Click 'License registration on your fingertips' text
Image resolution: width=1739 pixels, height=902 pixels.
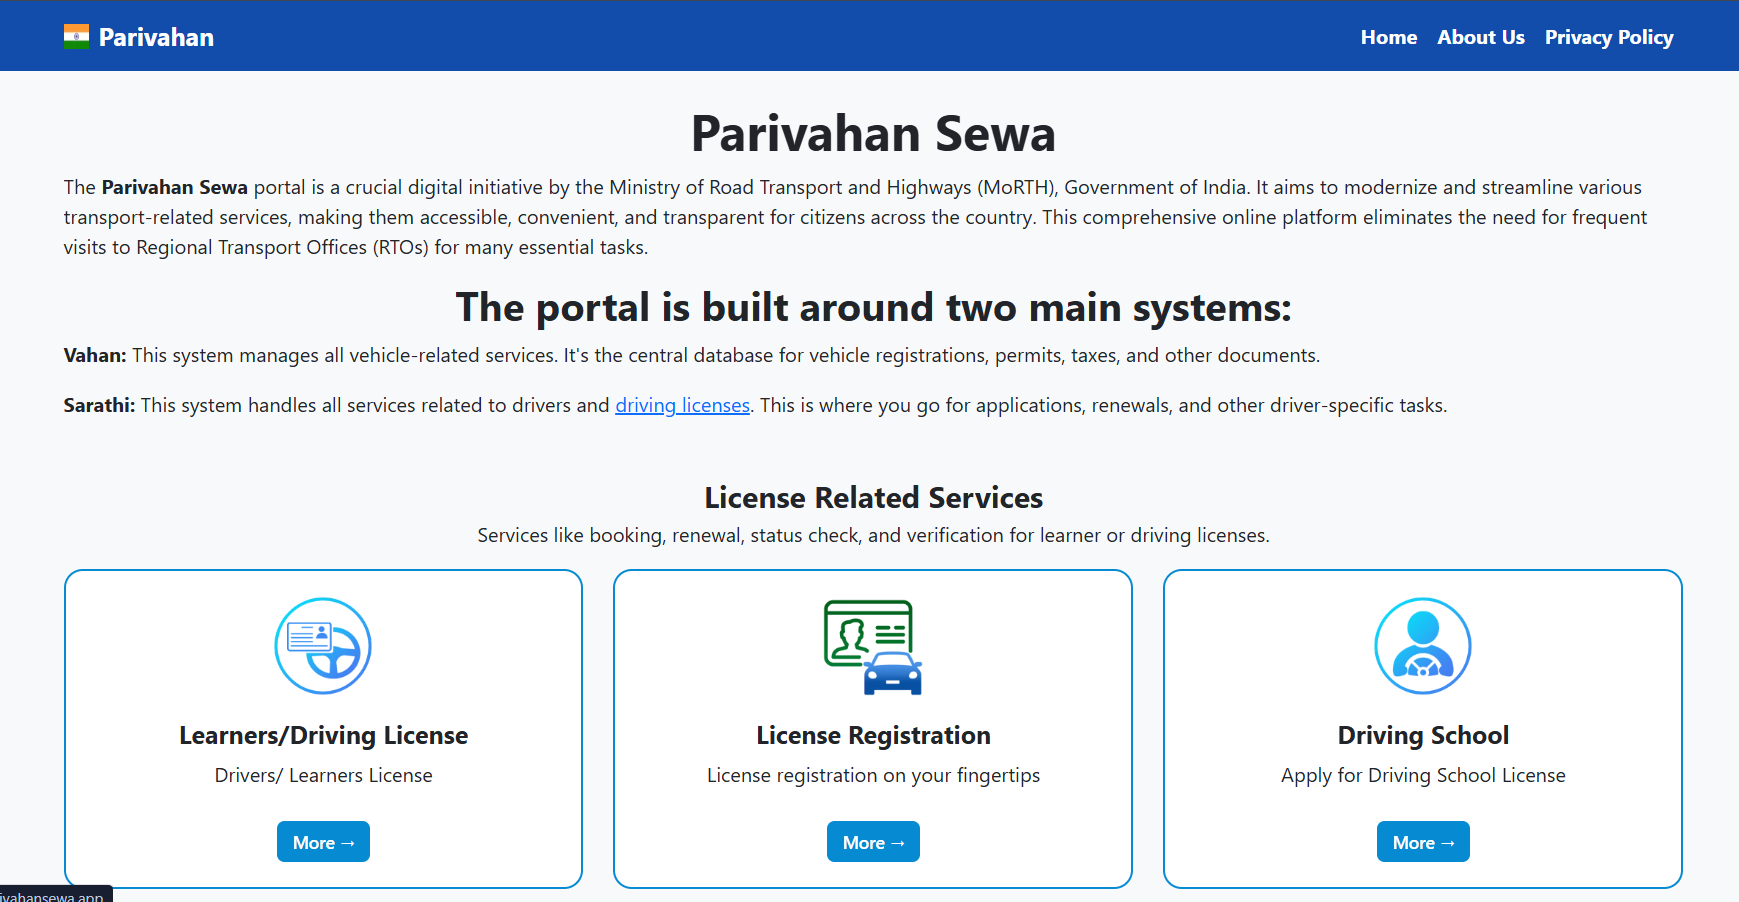click(873, 775)
